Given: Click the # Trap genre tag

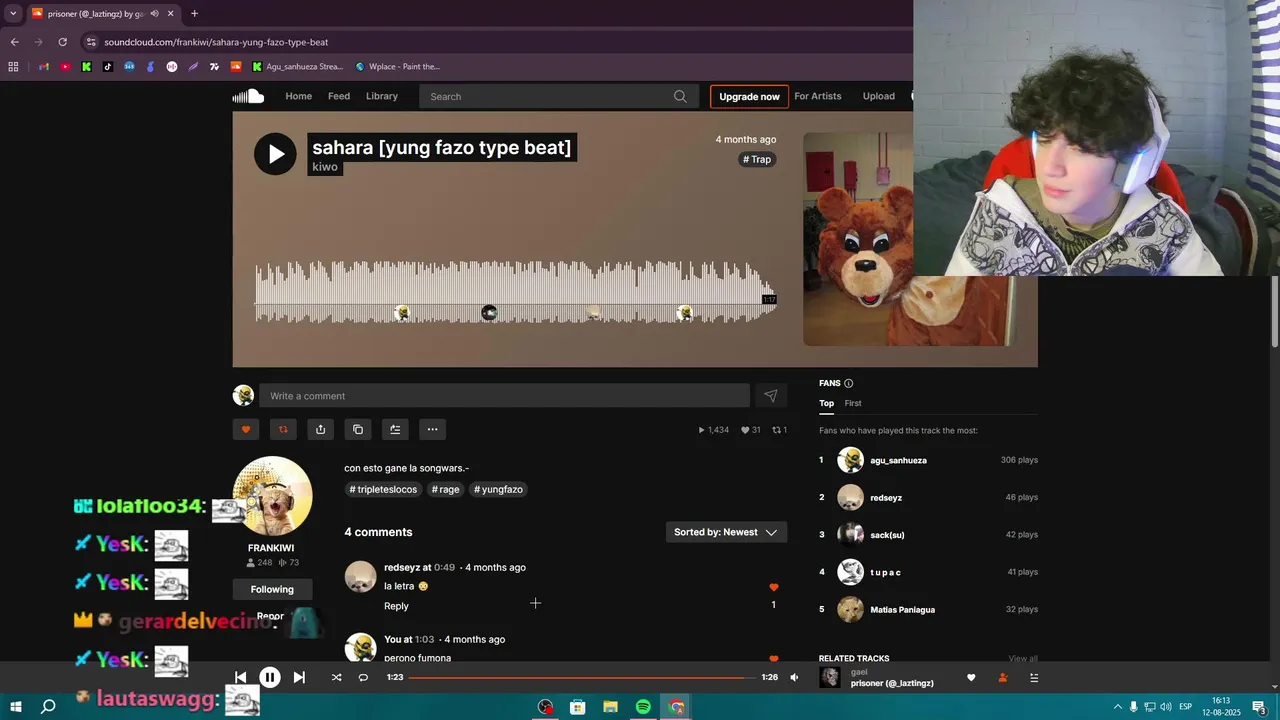Looking at the screenshot, I should [757, 159].
